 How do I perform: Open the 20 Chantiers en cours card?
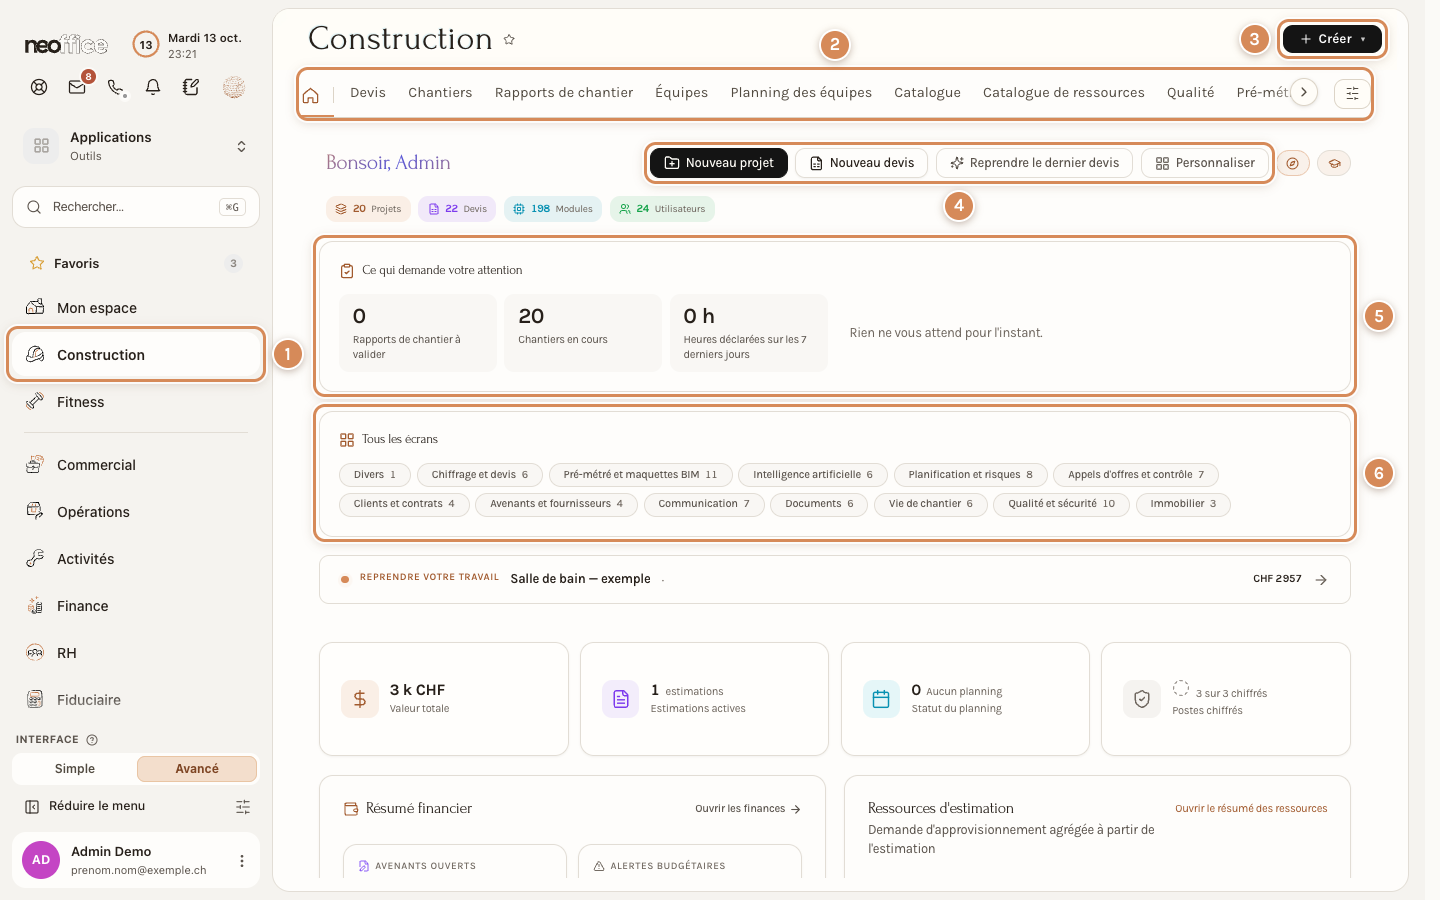click(x=583, y=333)
